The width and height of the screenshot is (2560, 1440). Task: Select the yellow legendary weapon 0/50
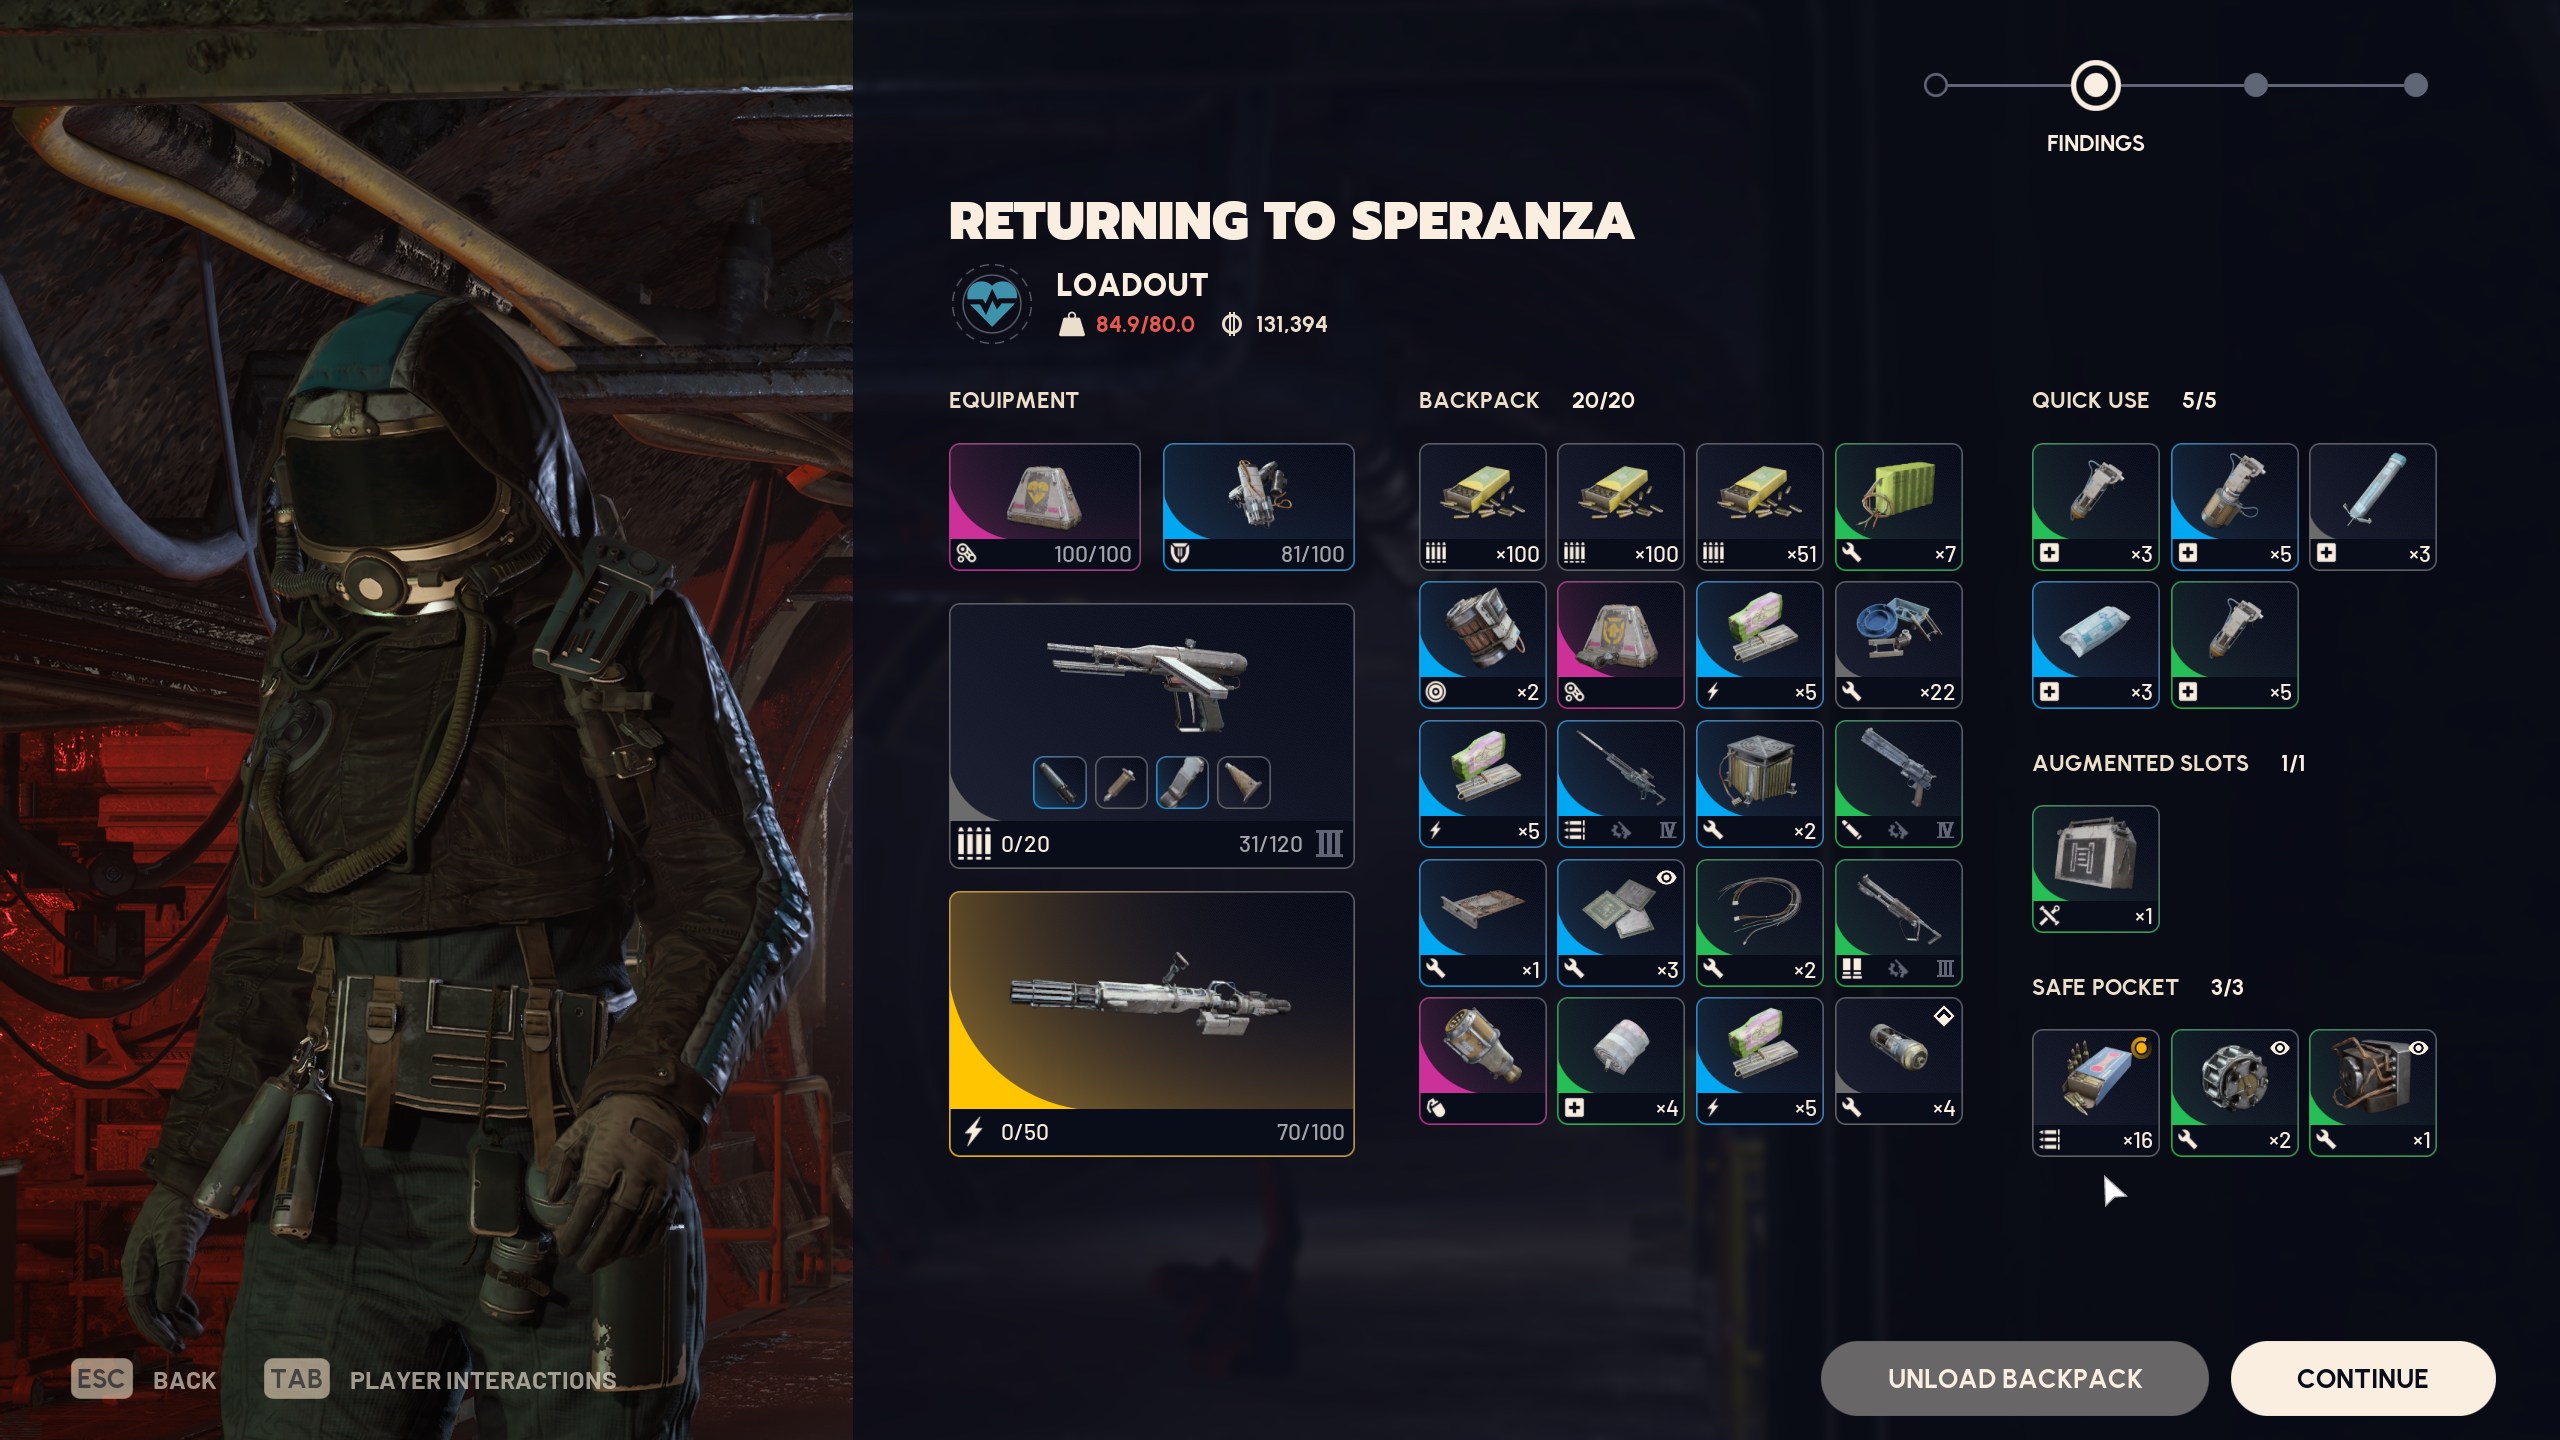pyautogui.click(x=1151, y=1024)
